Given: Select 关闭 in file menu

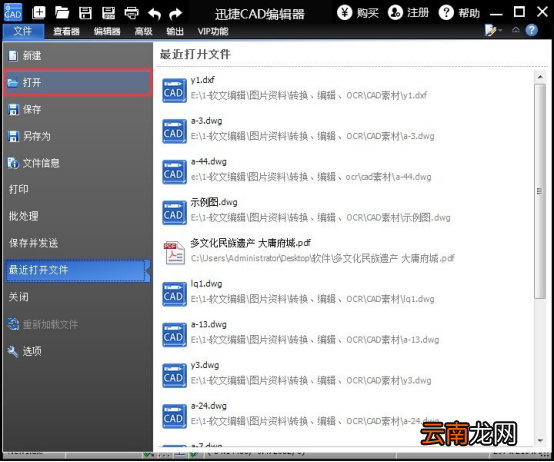Looking at the screenshot, I should coord(78,297).
